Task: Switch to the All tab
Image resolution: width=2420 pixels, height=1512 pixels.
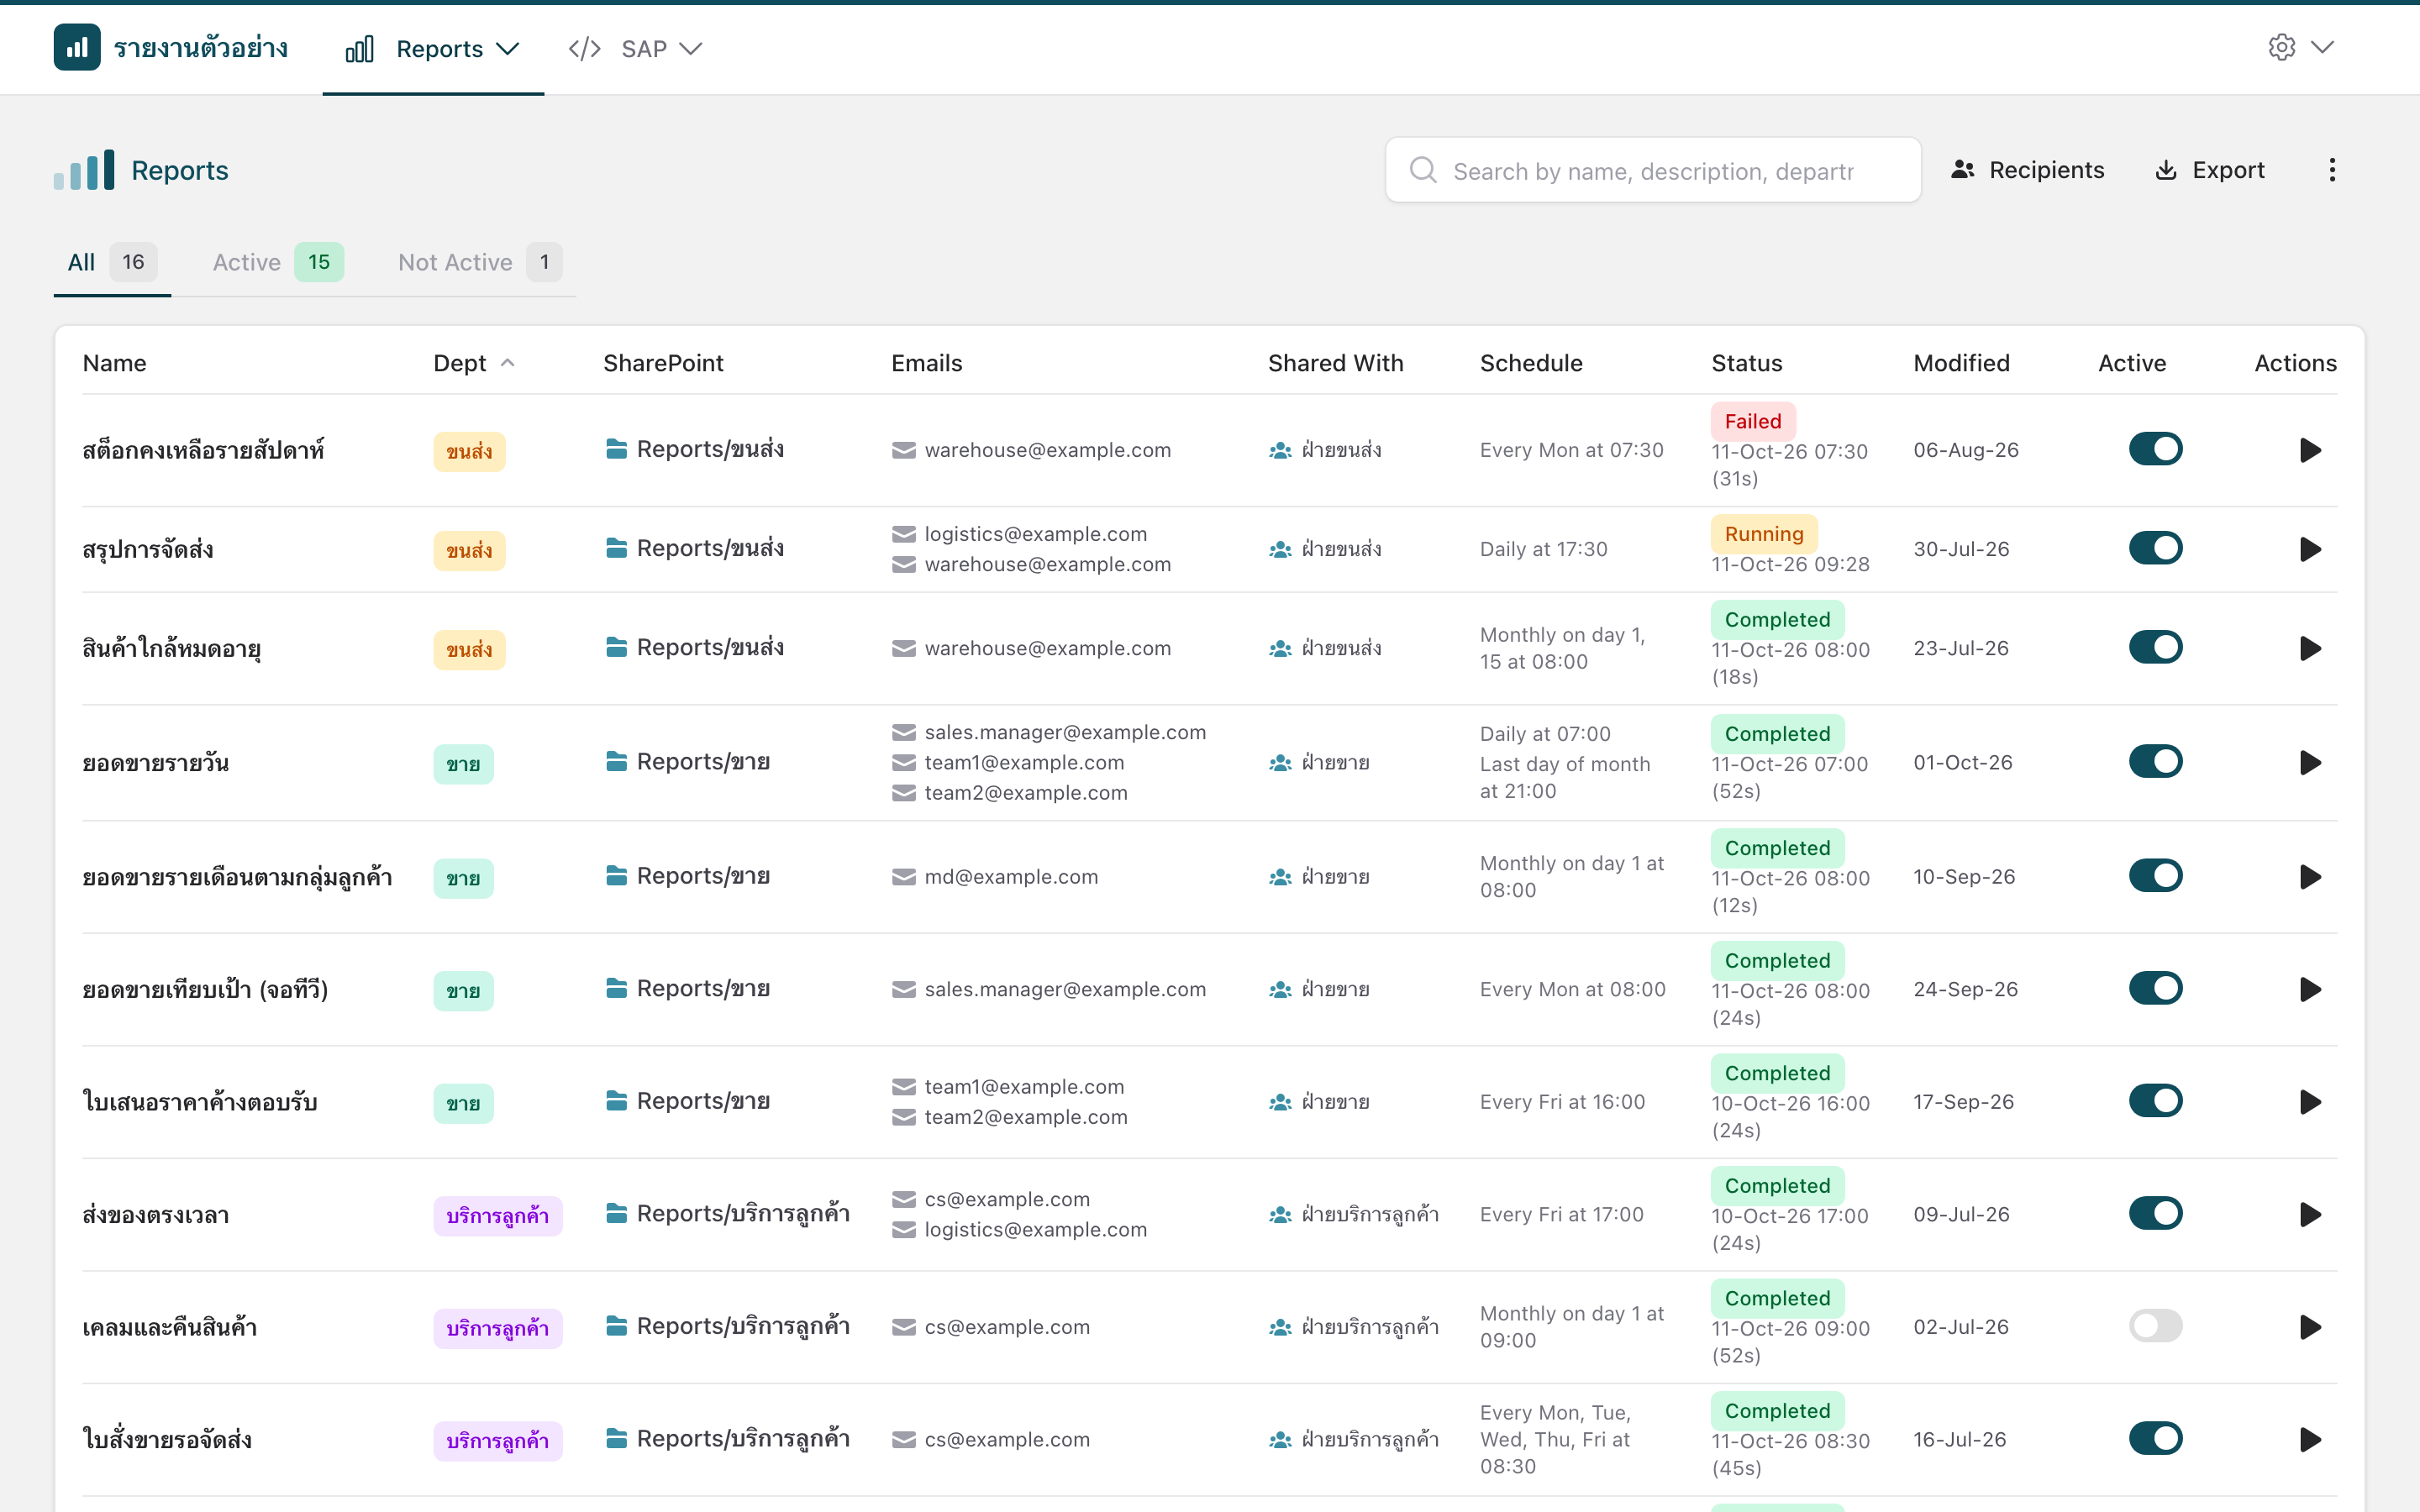Action: pos(112,263)
